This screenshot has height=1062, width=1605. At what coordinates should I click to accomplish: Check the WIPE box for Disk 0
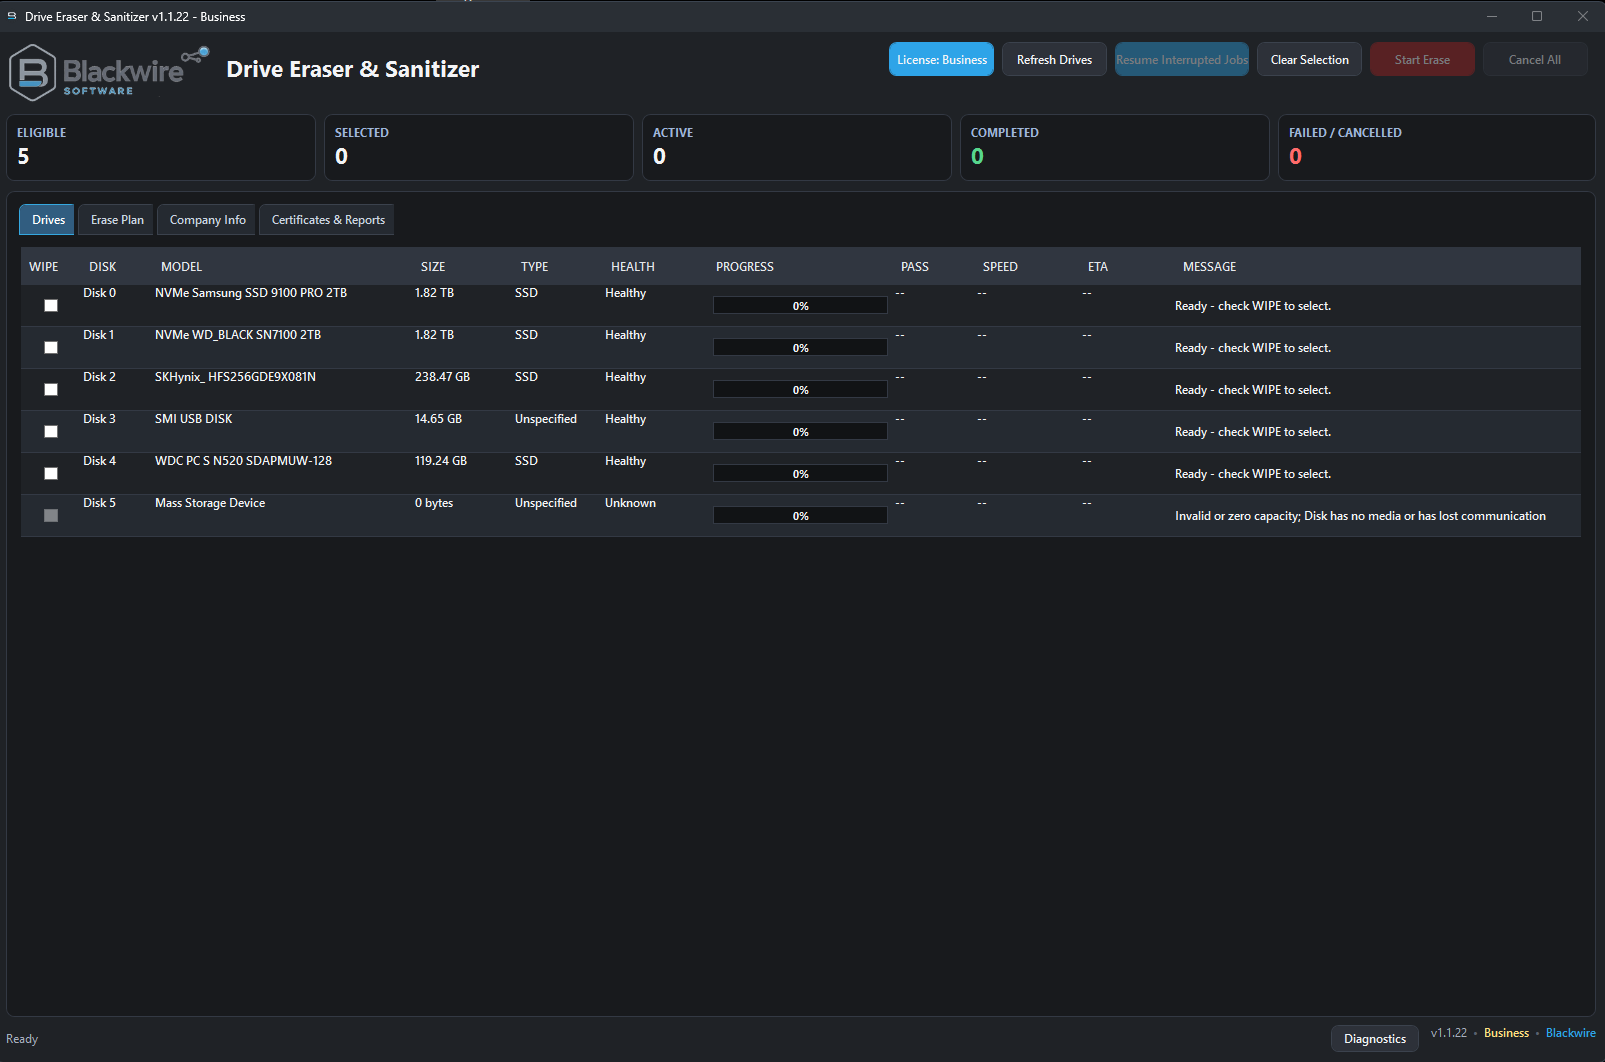(x=51, y=306)
